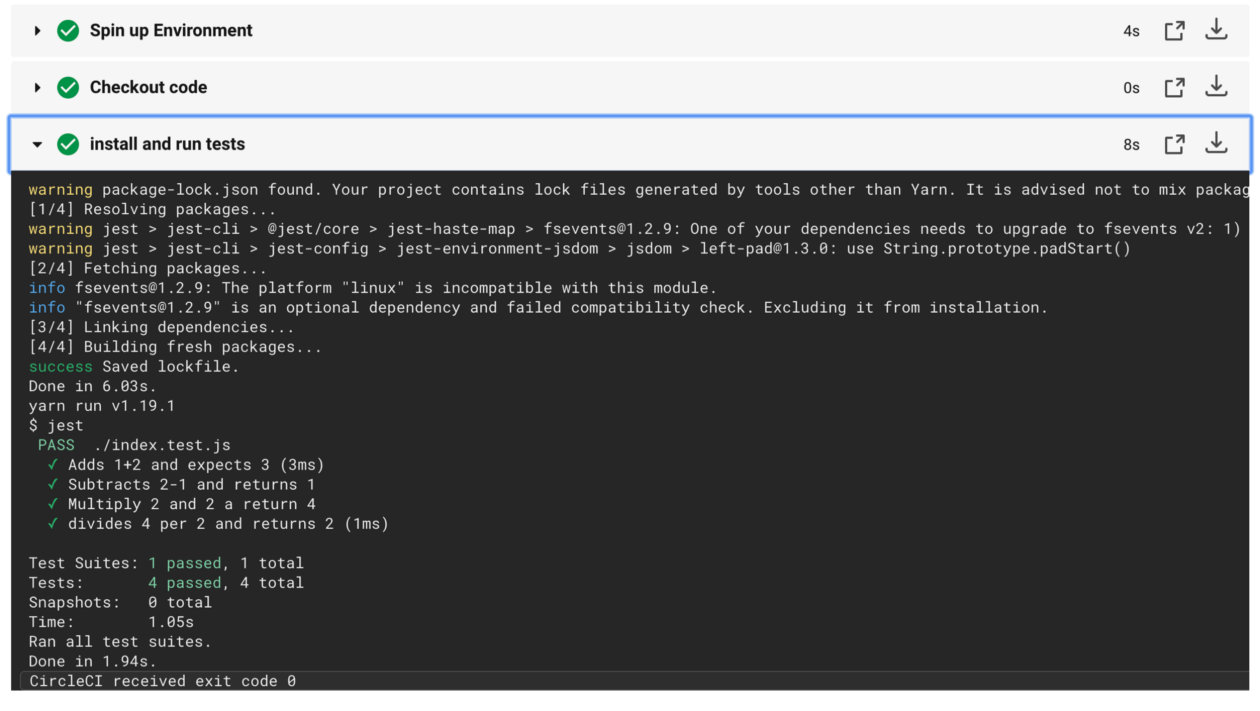Screen dimensions: 1260x711
Task: Click green success check for Checkout code
Action: click(x=68, y=88)
